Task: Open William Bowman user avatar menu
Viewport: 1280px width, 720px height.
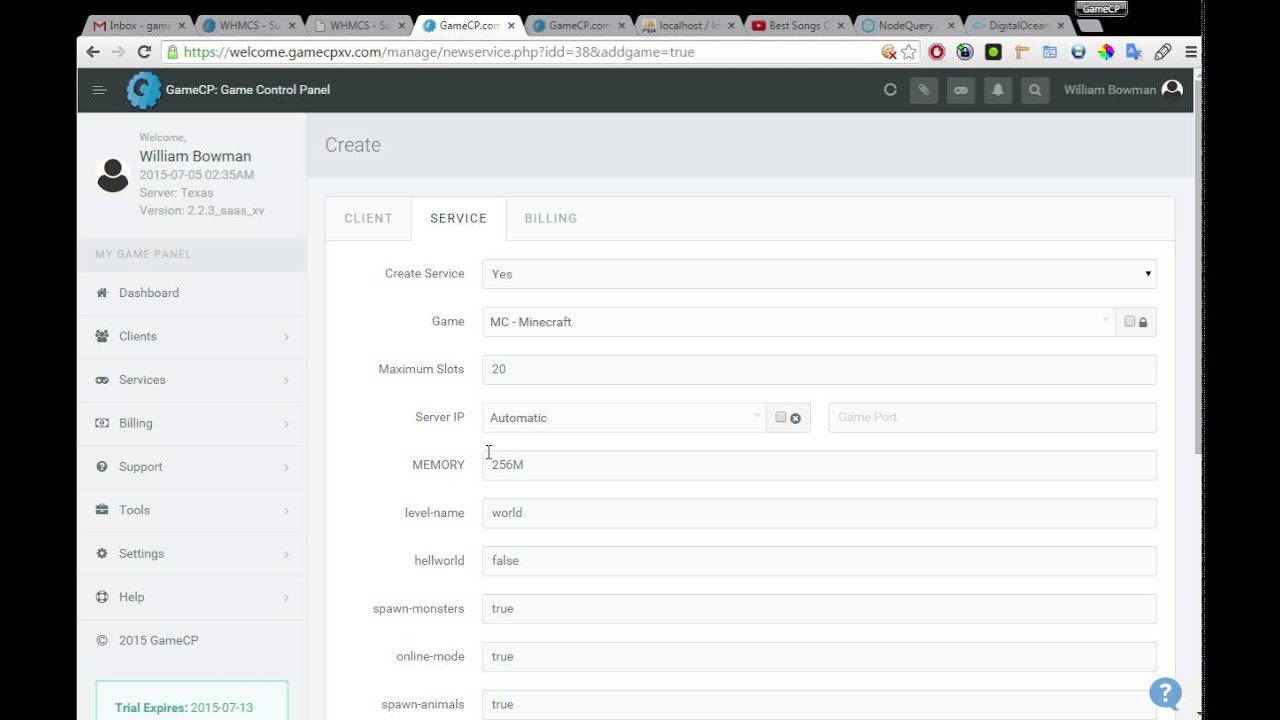Action: (1172, 90)
